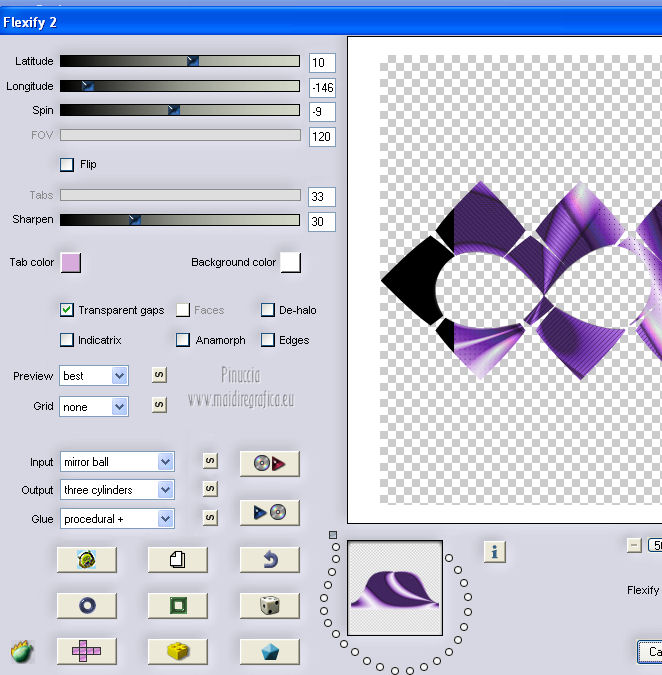The height and width of the screenshot is (675, 662).
Task: Click the large flexify preview image
Action: click(504, 280)
